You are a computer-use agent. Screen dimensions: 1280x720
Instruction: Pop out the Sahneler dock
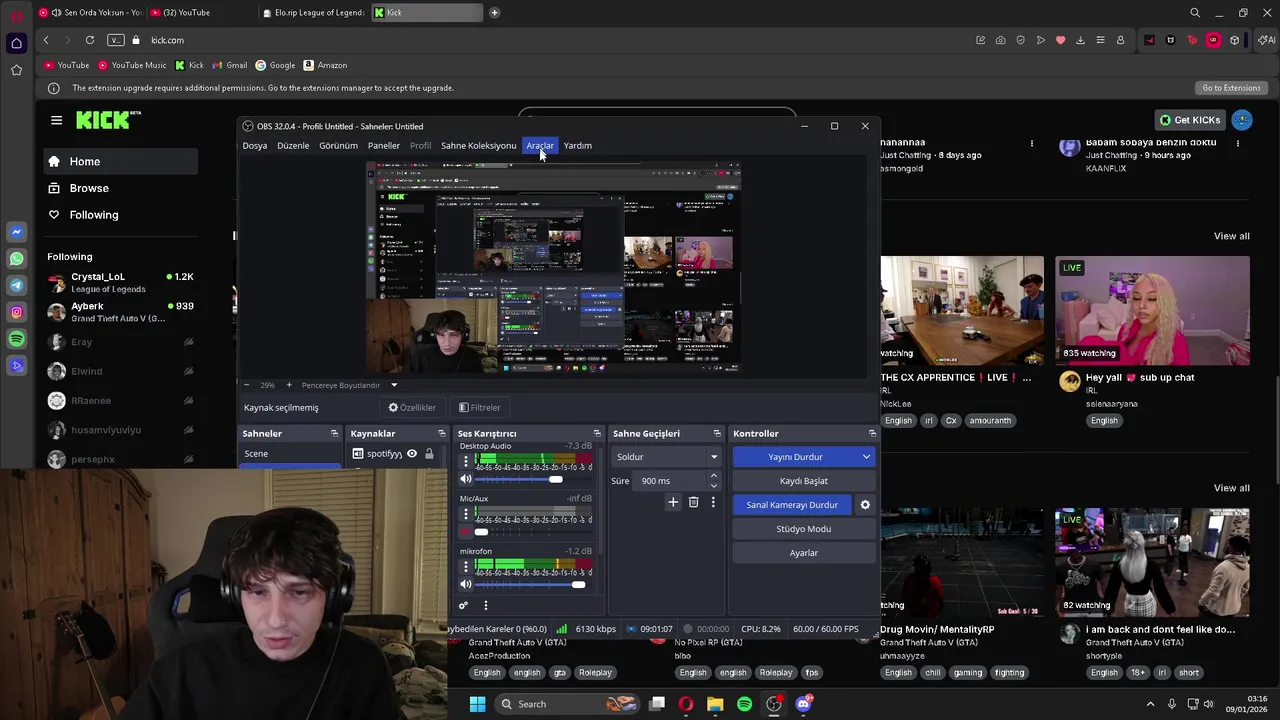(x=334, y=433)
